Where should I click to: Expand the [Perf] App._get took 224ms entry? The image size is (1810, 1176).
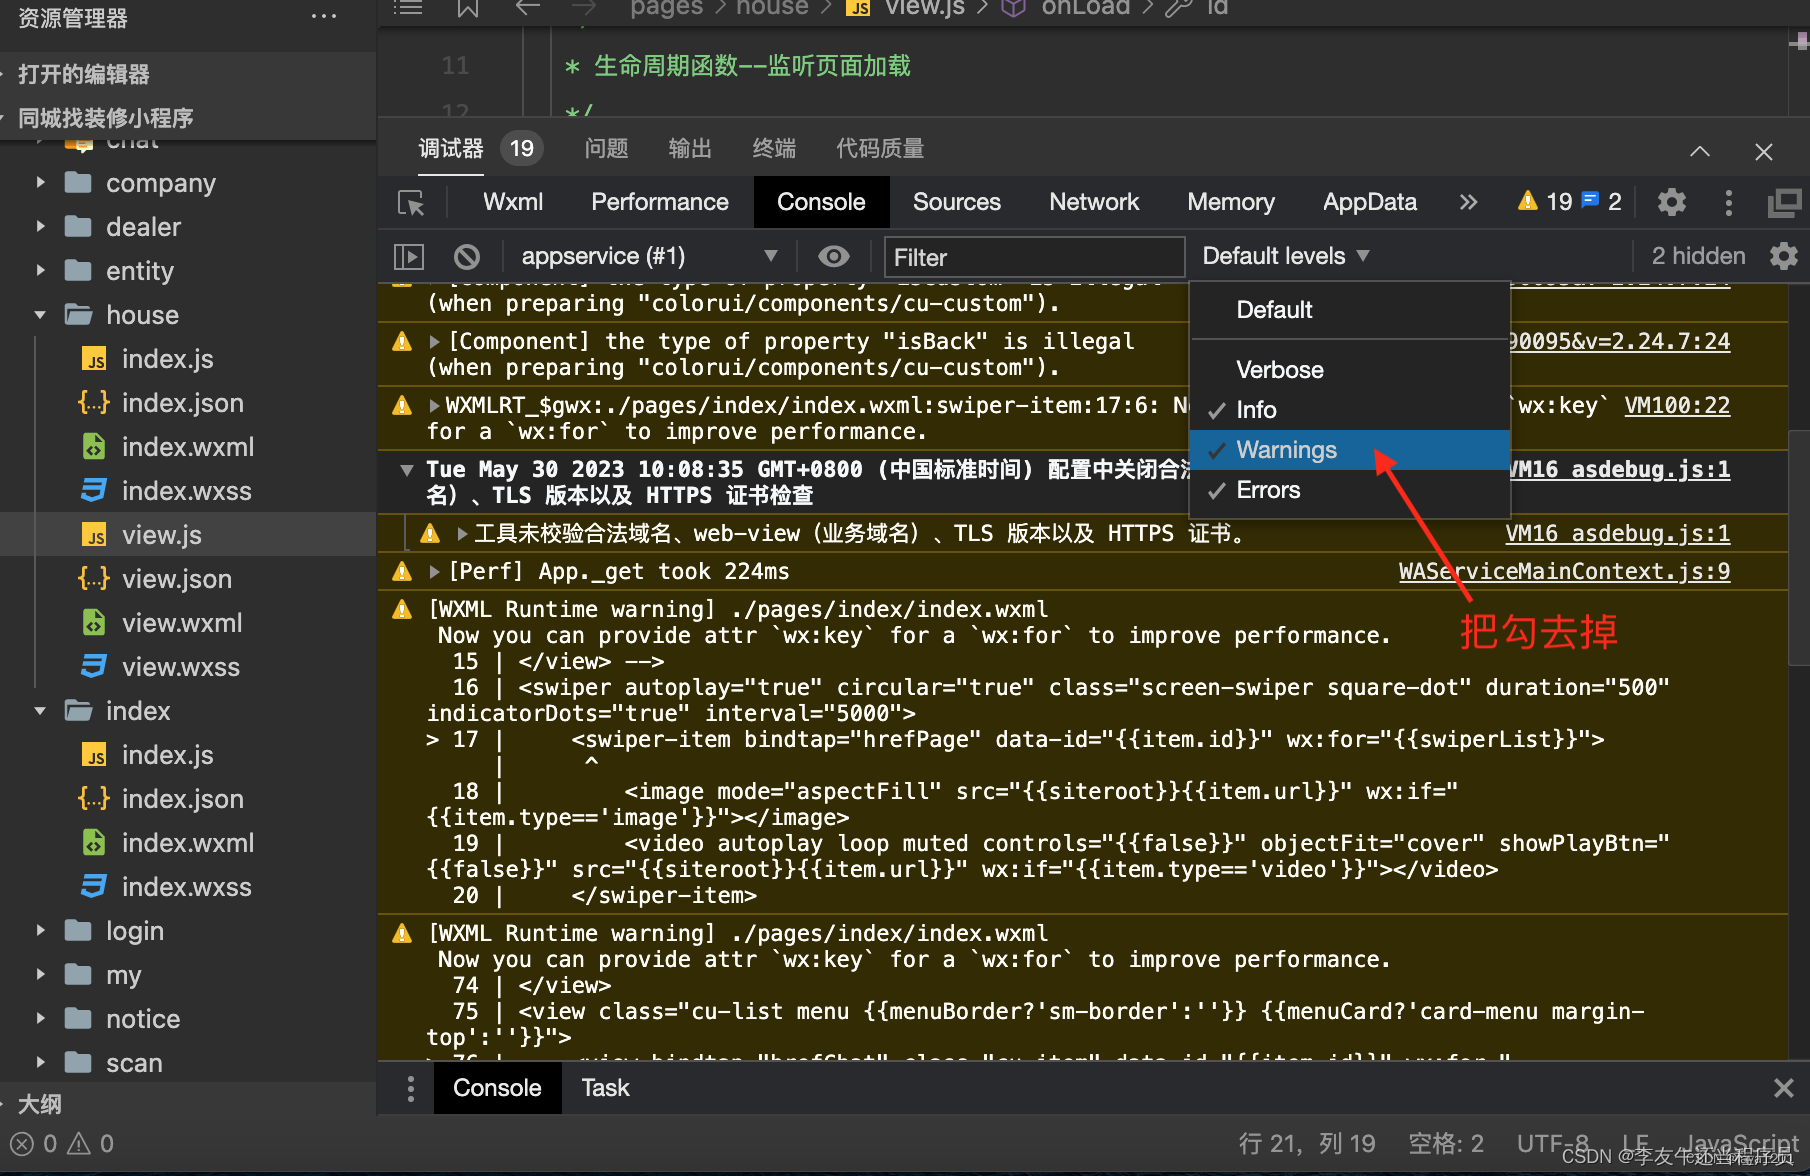coord(435,572)
